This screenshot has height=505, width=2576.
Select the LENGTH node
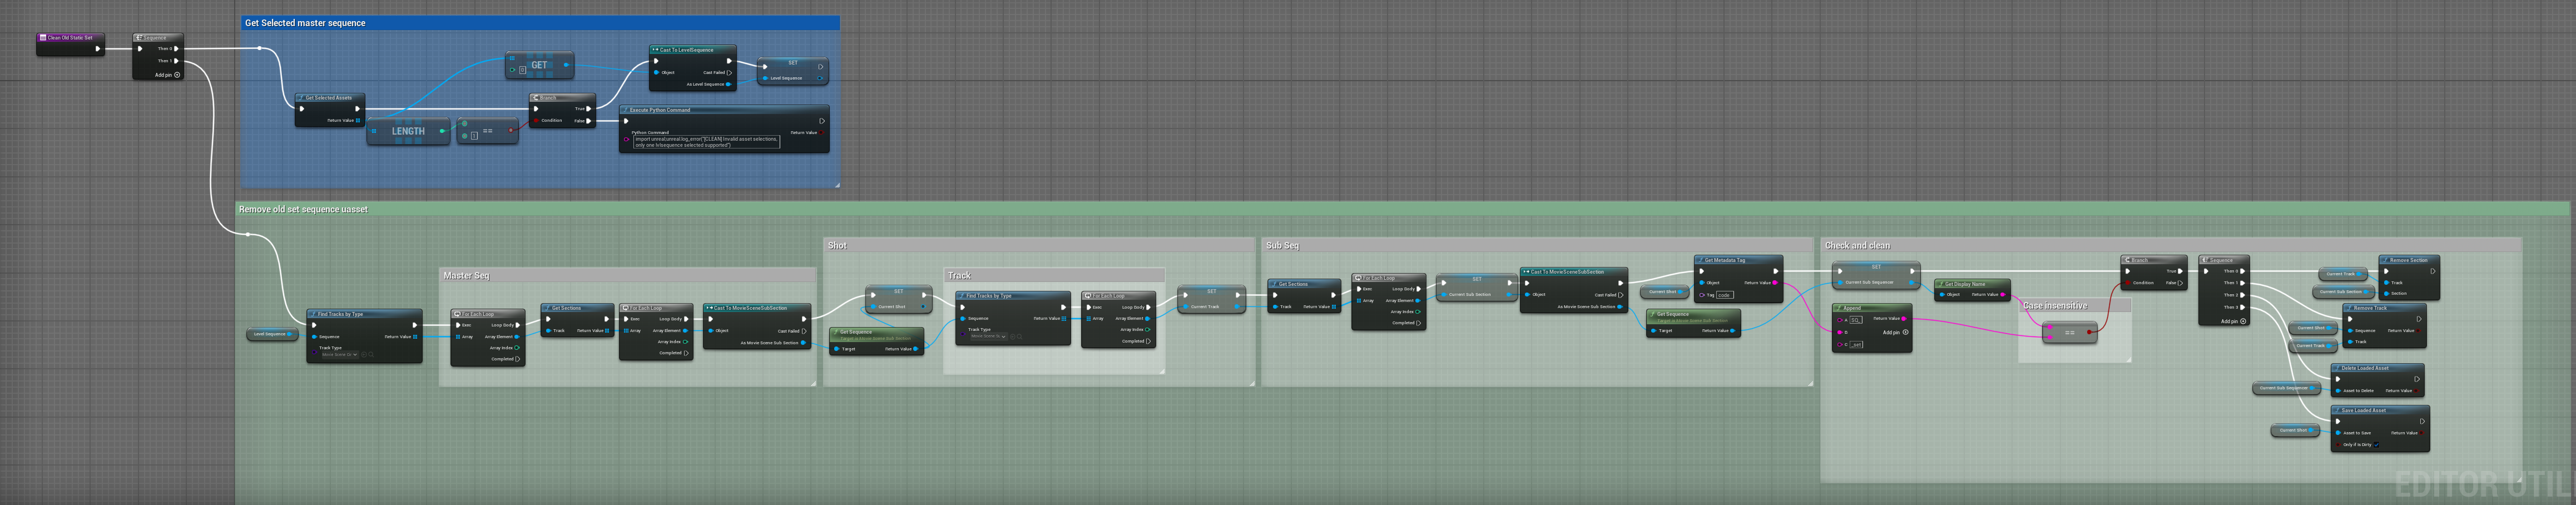(408, 131)
